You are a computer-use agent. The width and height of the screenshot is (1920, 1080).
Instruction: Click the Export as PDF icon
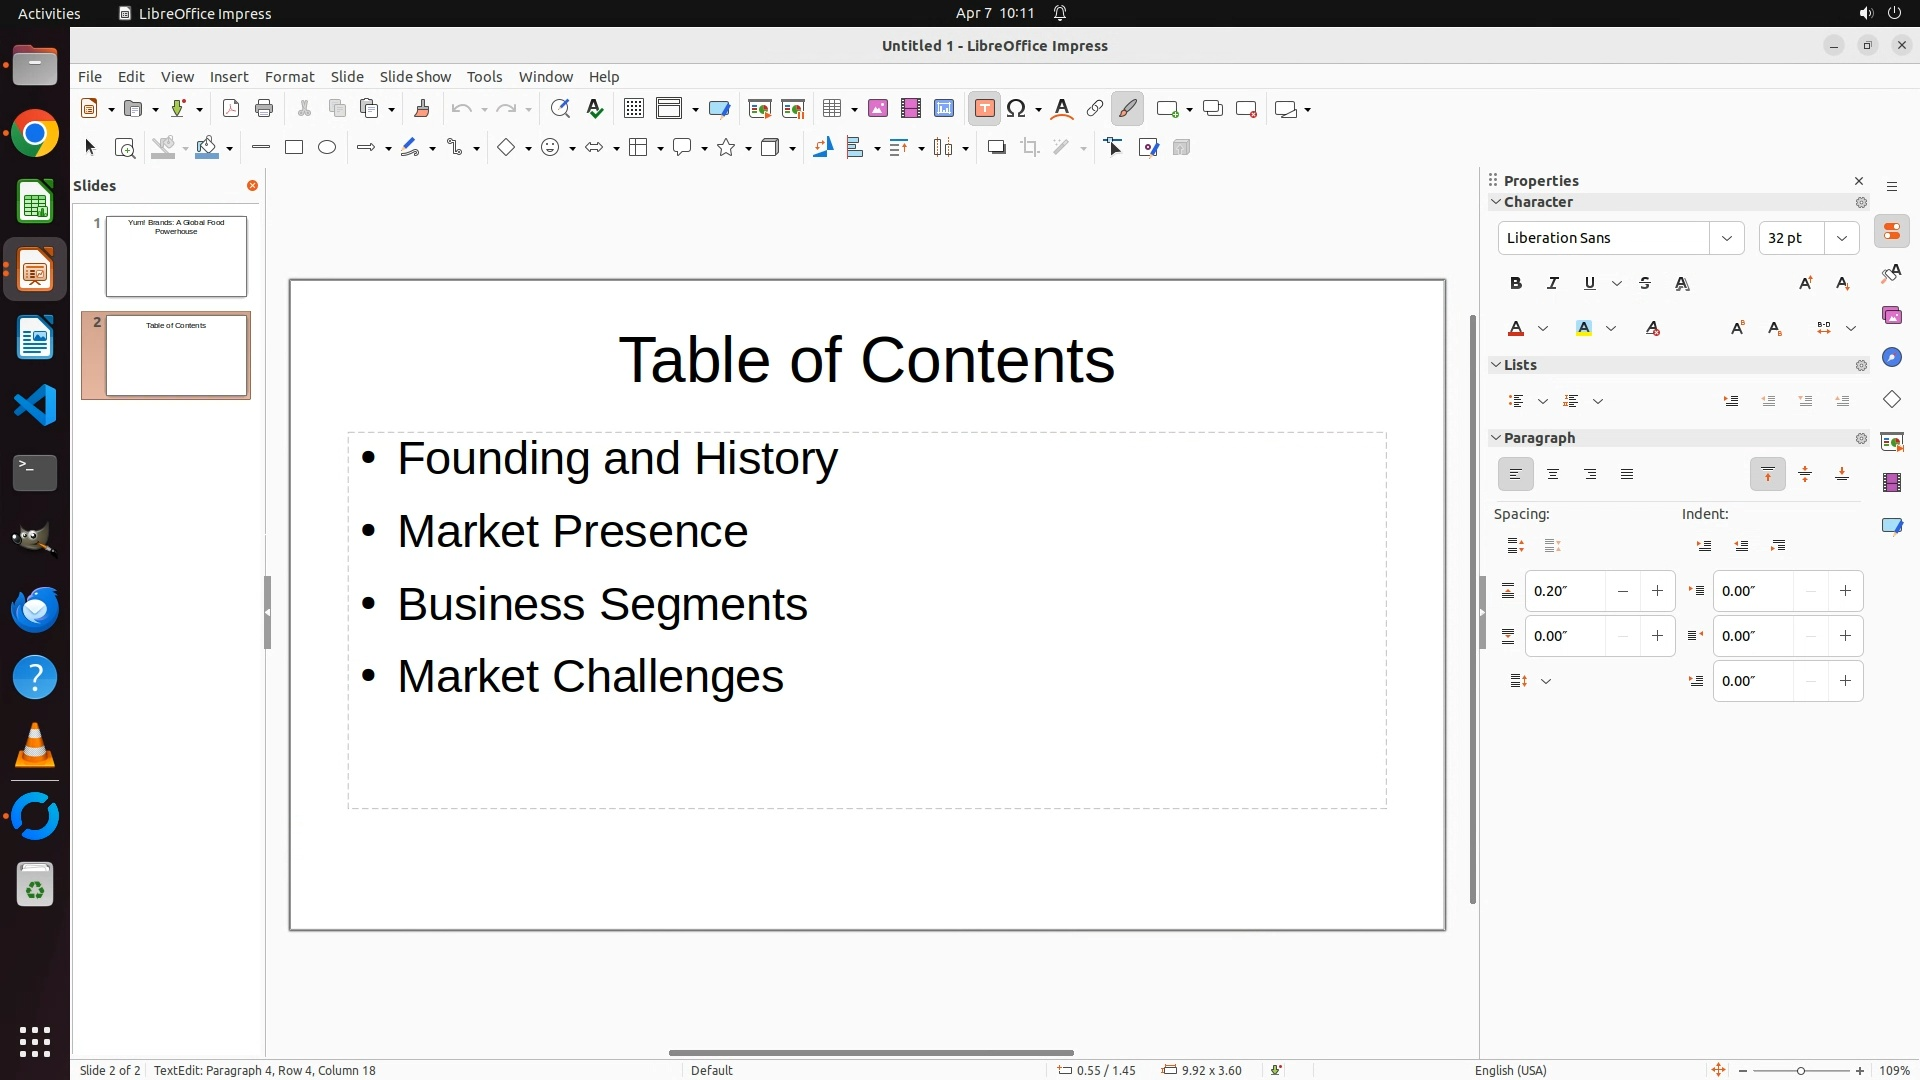pyautogui.click(x=231, y=109)
